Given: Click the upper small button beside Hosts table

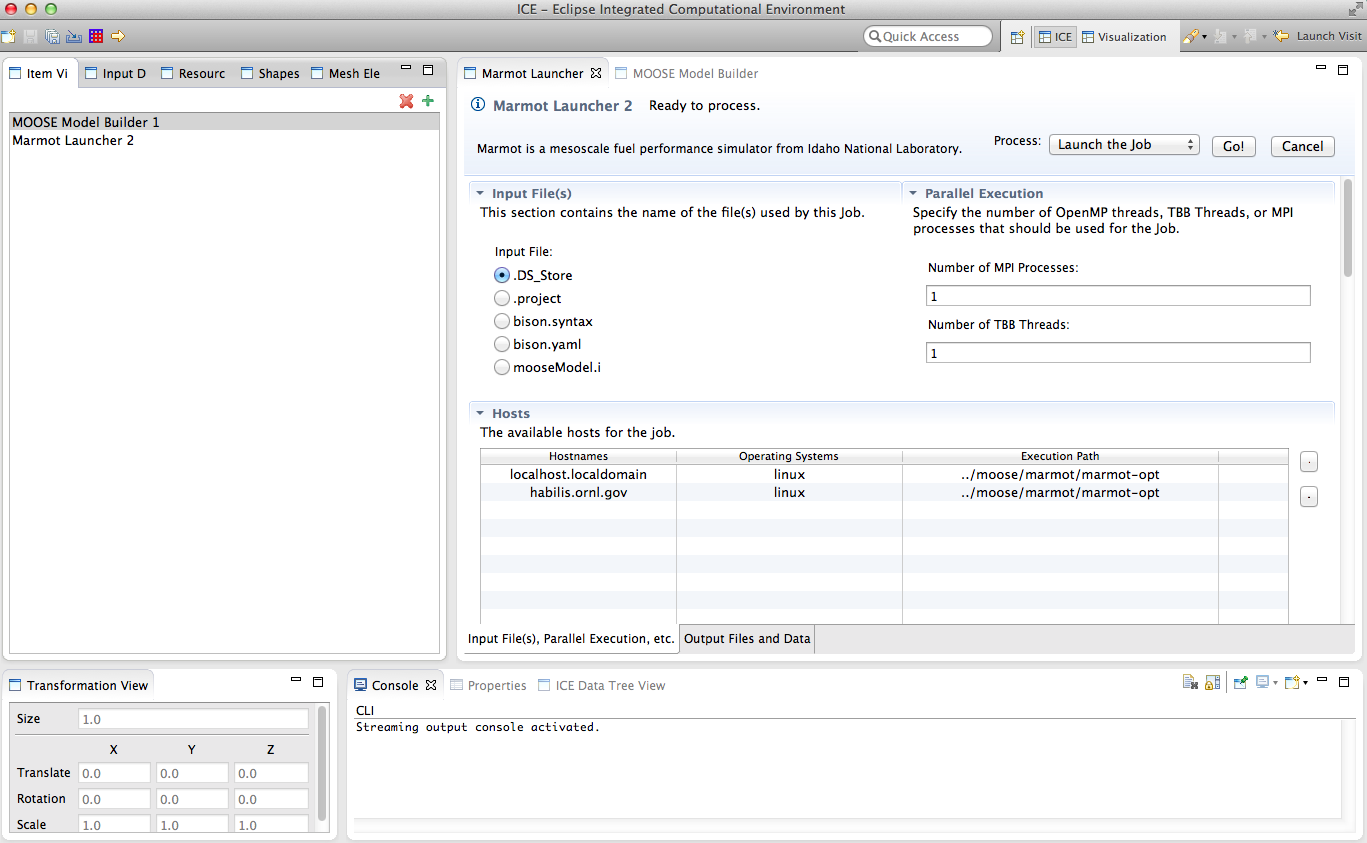Looking at the screenshot, I should point(1309,462).
